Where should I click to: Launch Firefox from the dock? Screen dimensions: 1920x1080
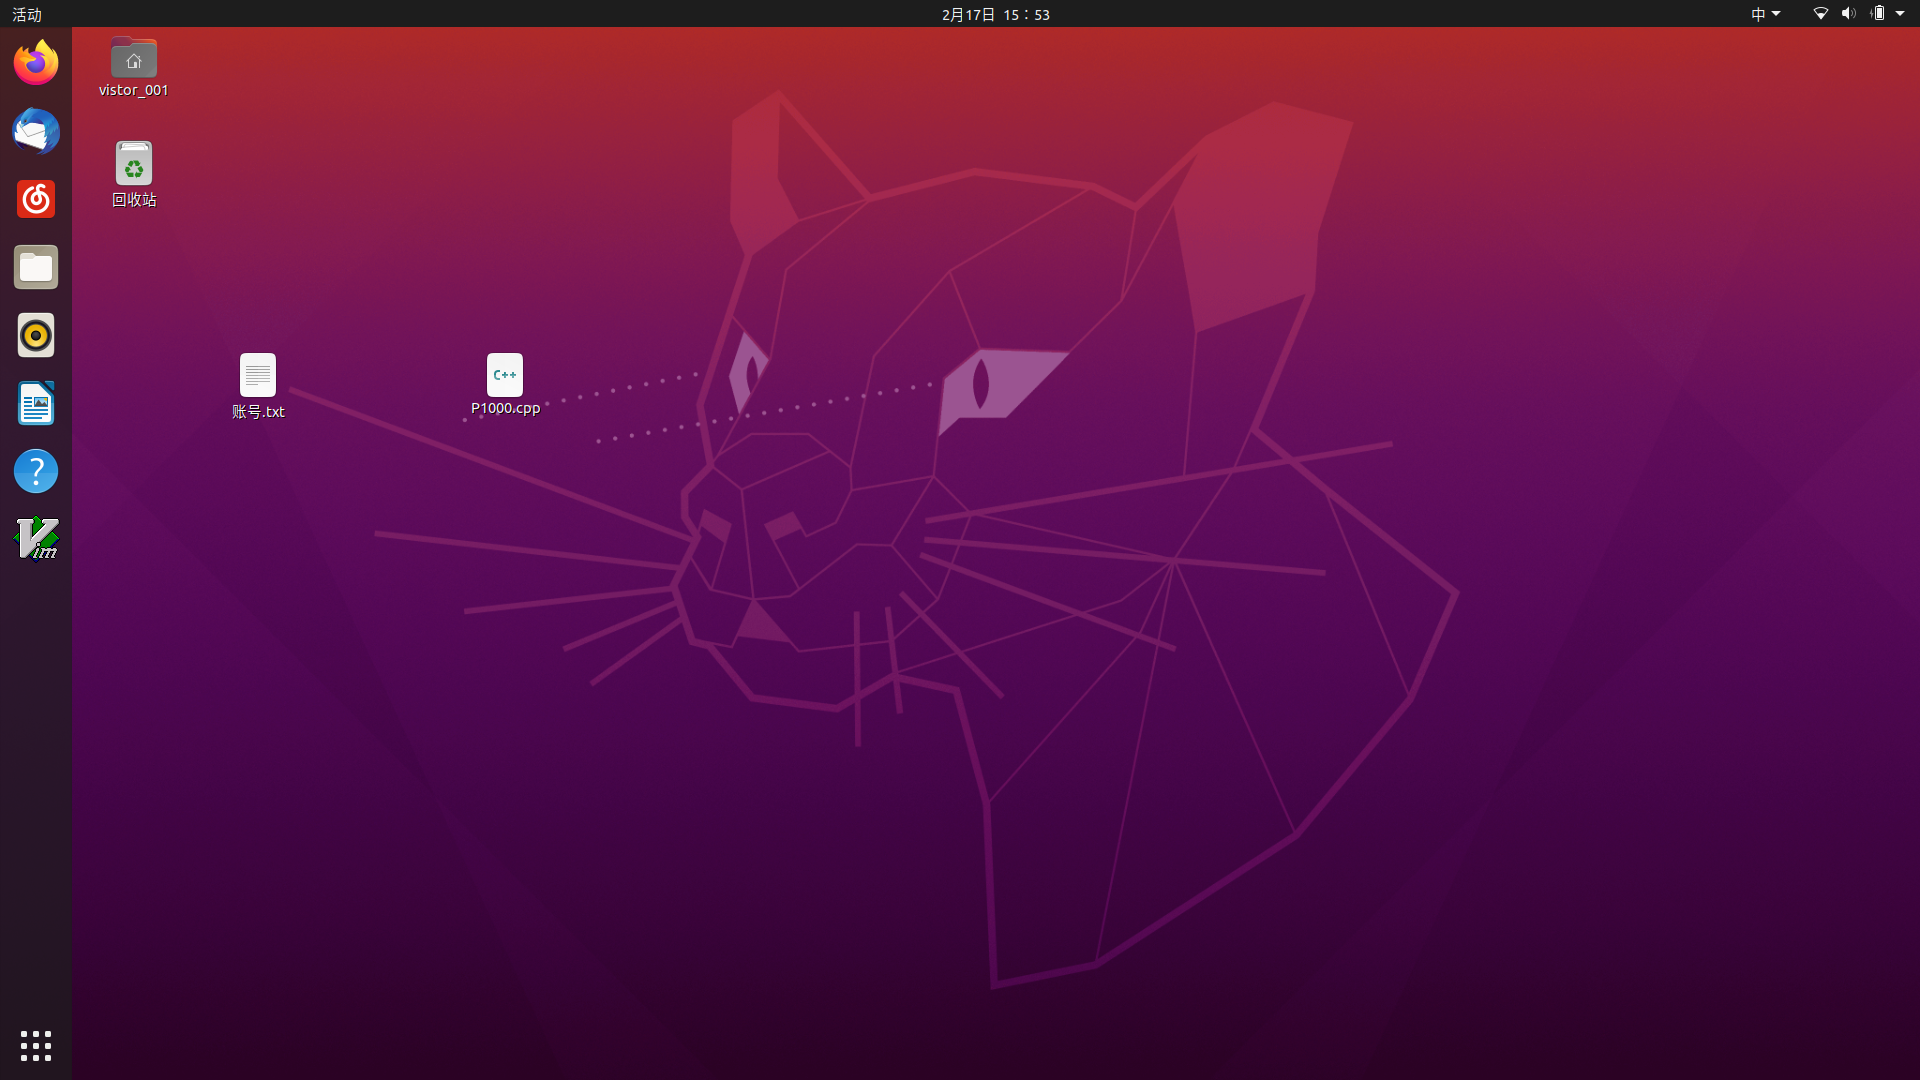36,63
